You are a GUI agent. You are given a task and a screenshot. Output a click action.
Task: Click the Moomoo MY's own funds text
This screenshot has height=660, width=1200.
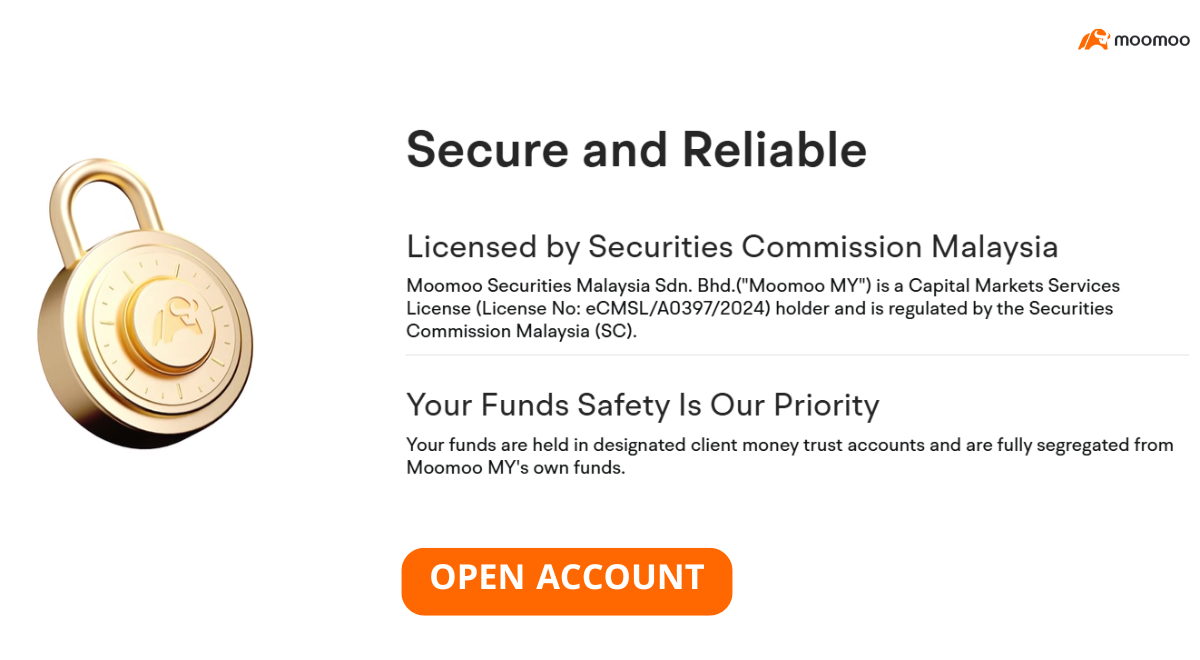click(x=515, y=467)
